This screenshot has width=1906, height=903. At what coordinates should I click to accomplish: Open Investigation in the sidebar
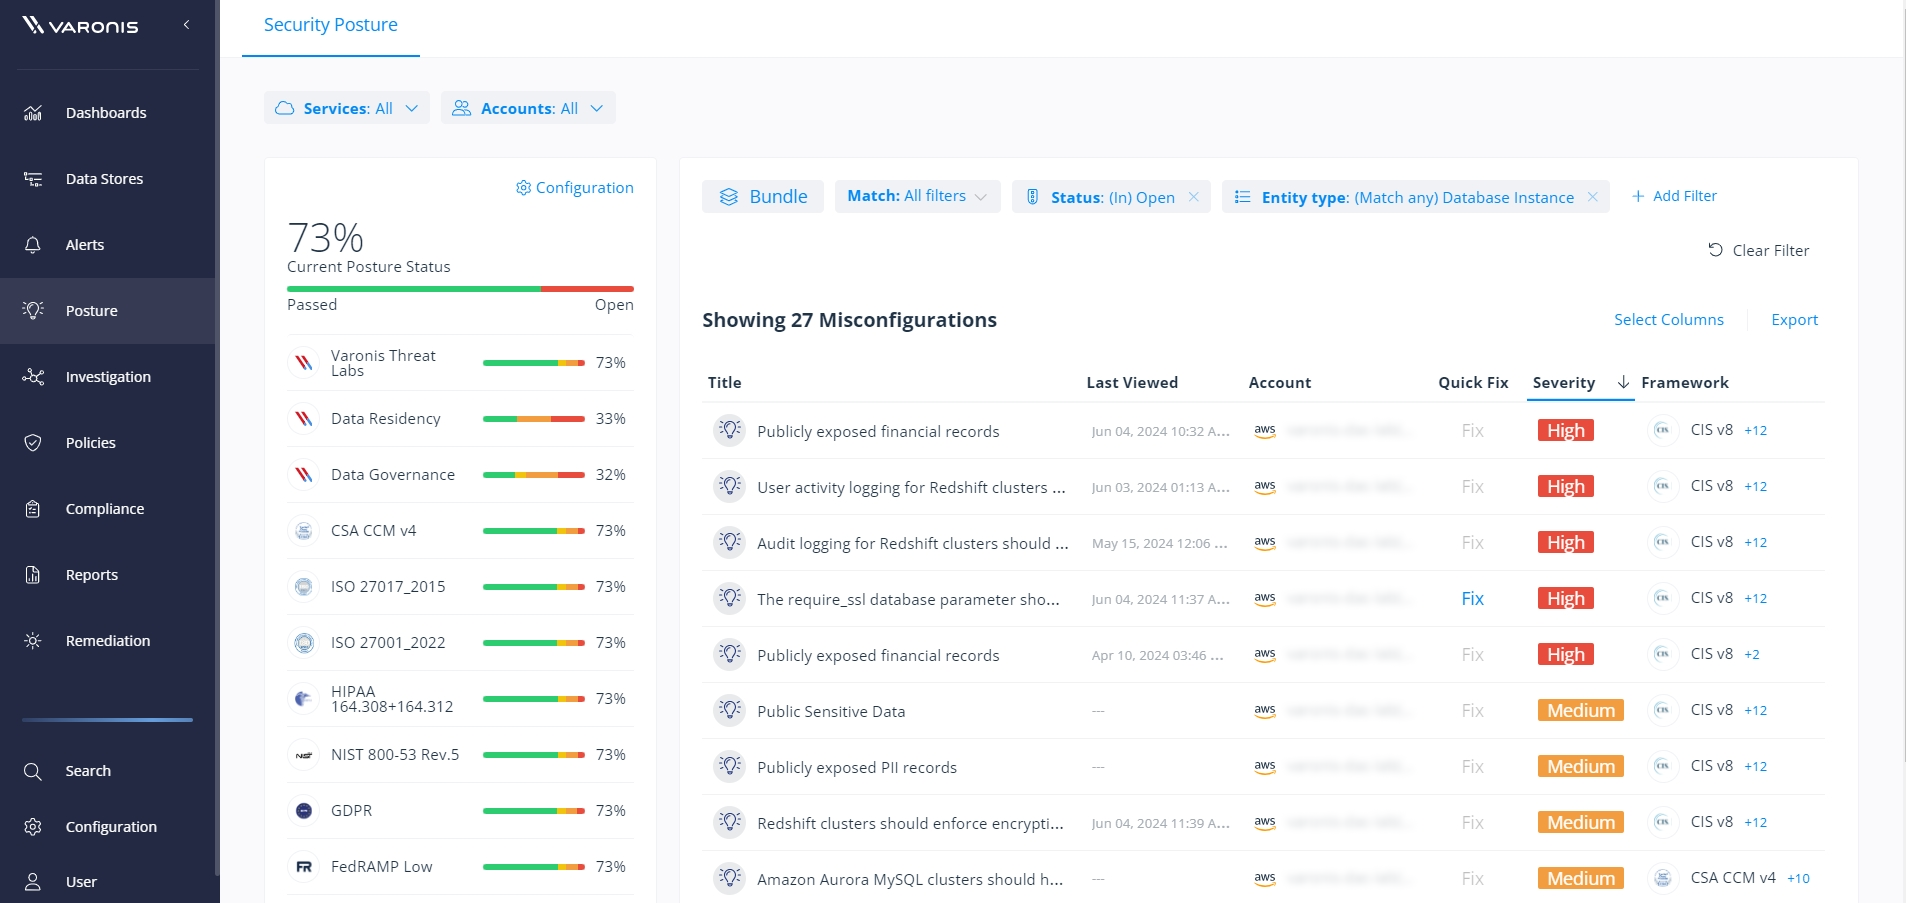click(108, 377)
